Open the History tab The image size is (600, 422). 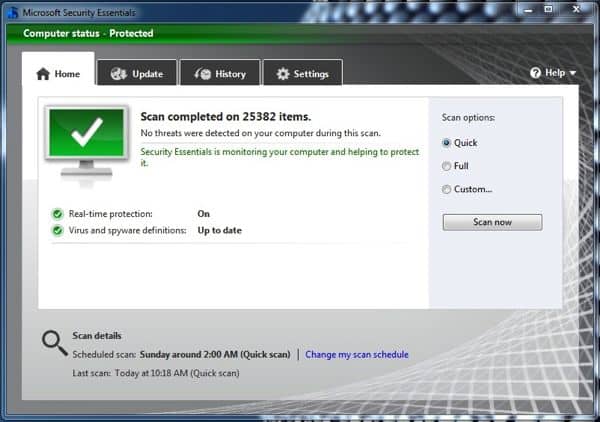tap(220, 73)
